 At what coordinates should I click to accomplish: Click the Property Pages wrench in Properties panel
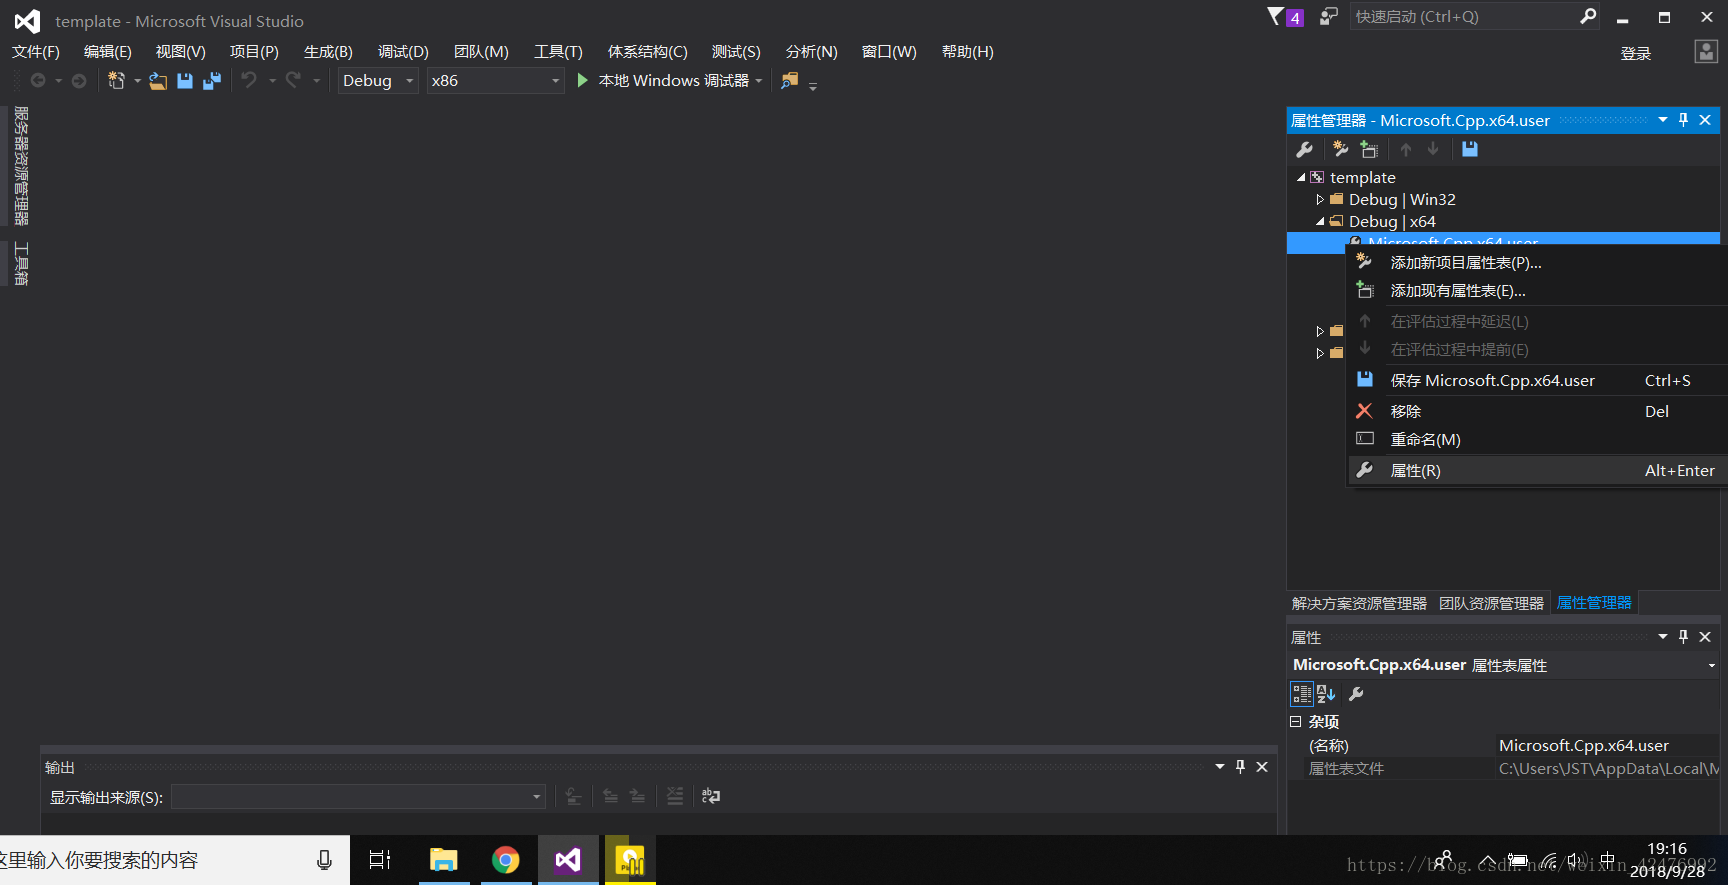coord(1356,694)
